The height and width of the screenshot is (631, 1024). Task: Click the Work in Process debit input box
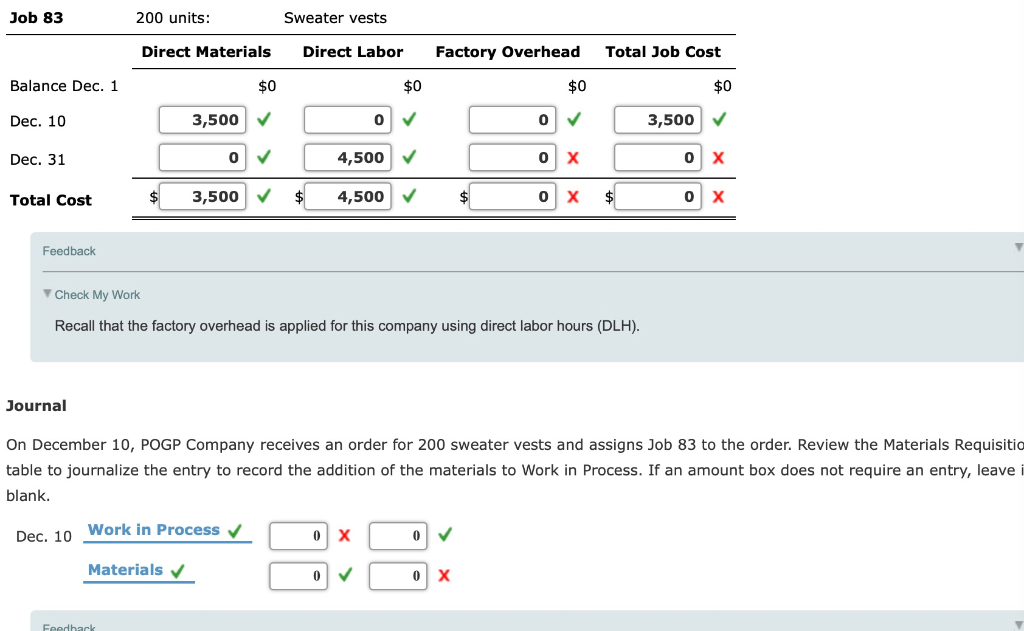(298, 536)
